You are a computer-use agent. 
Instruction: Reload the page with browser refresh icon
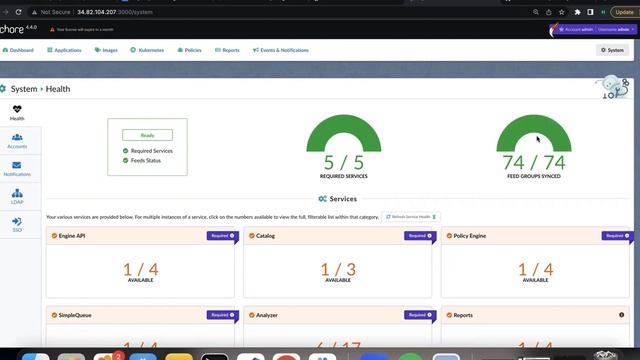(x=18, y=12)
